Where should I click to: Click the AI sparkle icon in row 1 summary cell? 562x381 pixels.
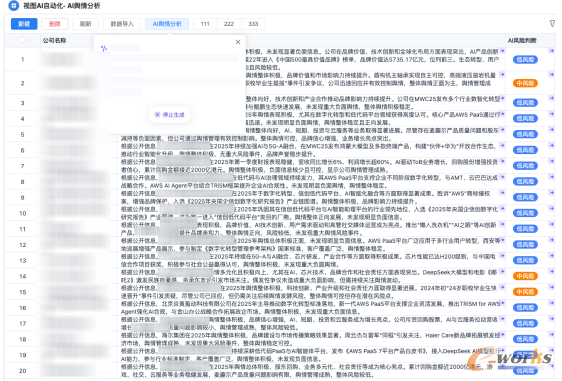(502, 51)
